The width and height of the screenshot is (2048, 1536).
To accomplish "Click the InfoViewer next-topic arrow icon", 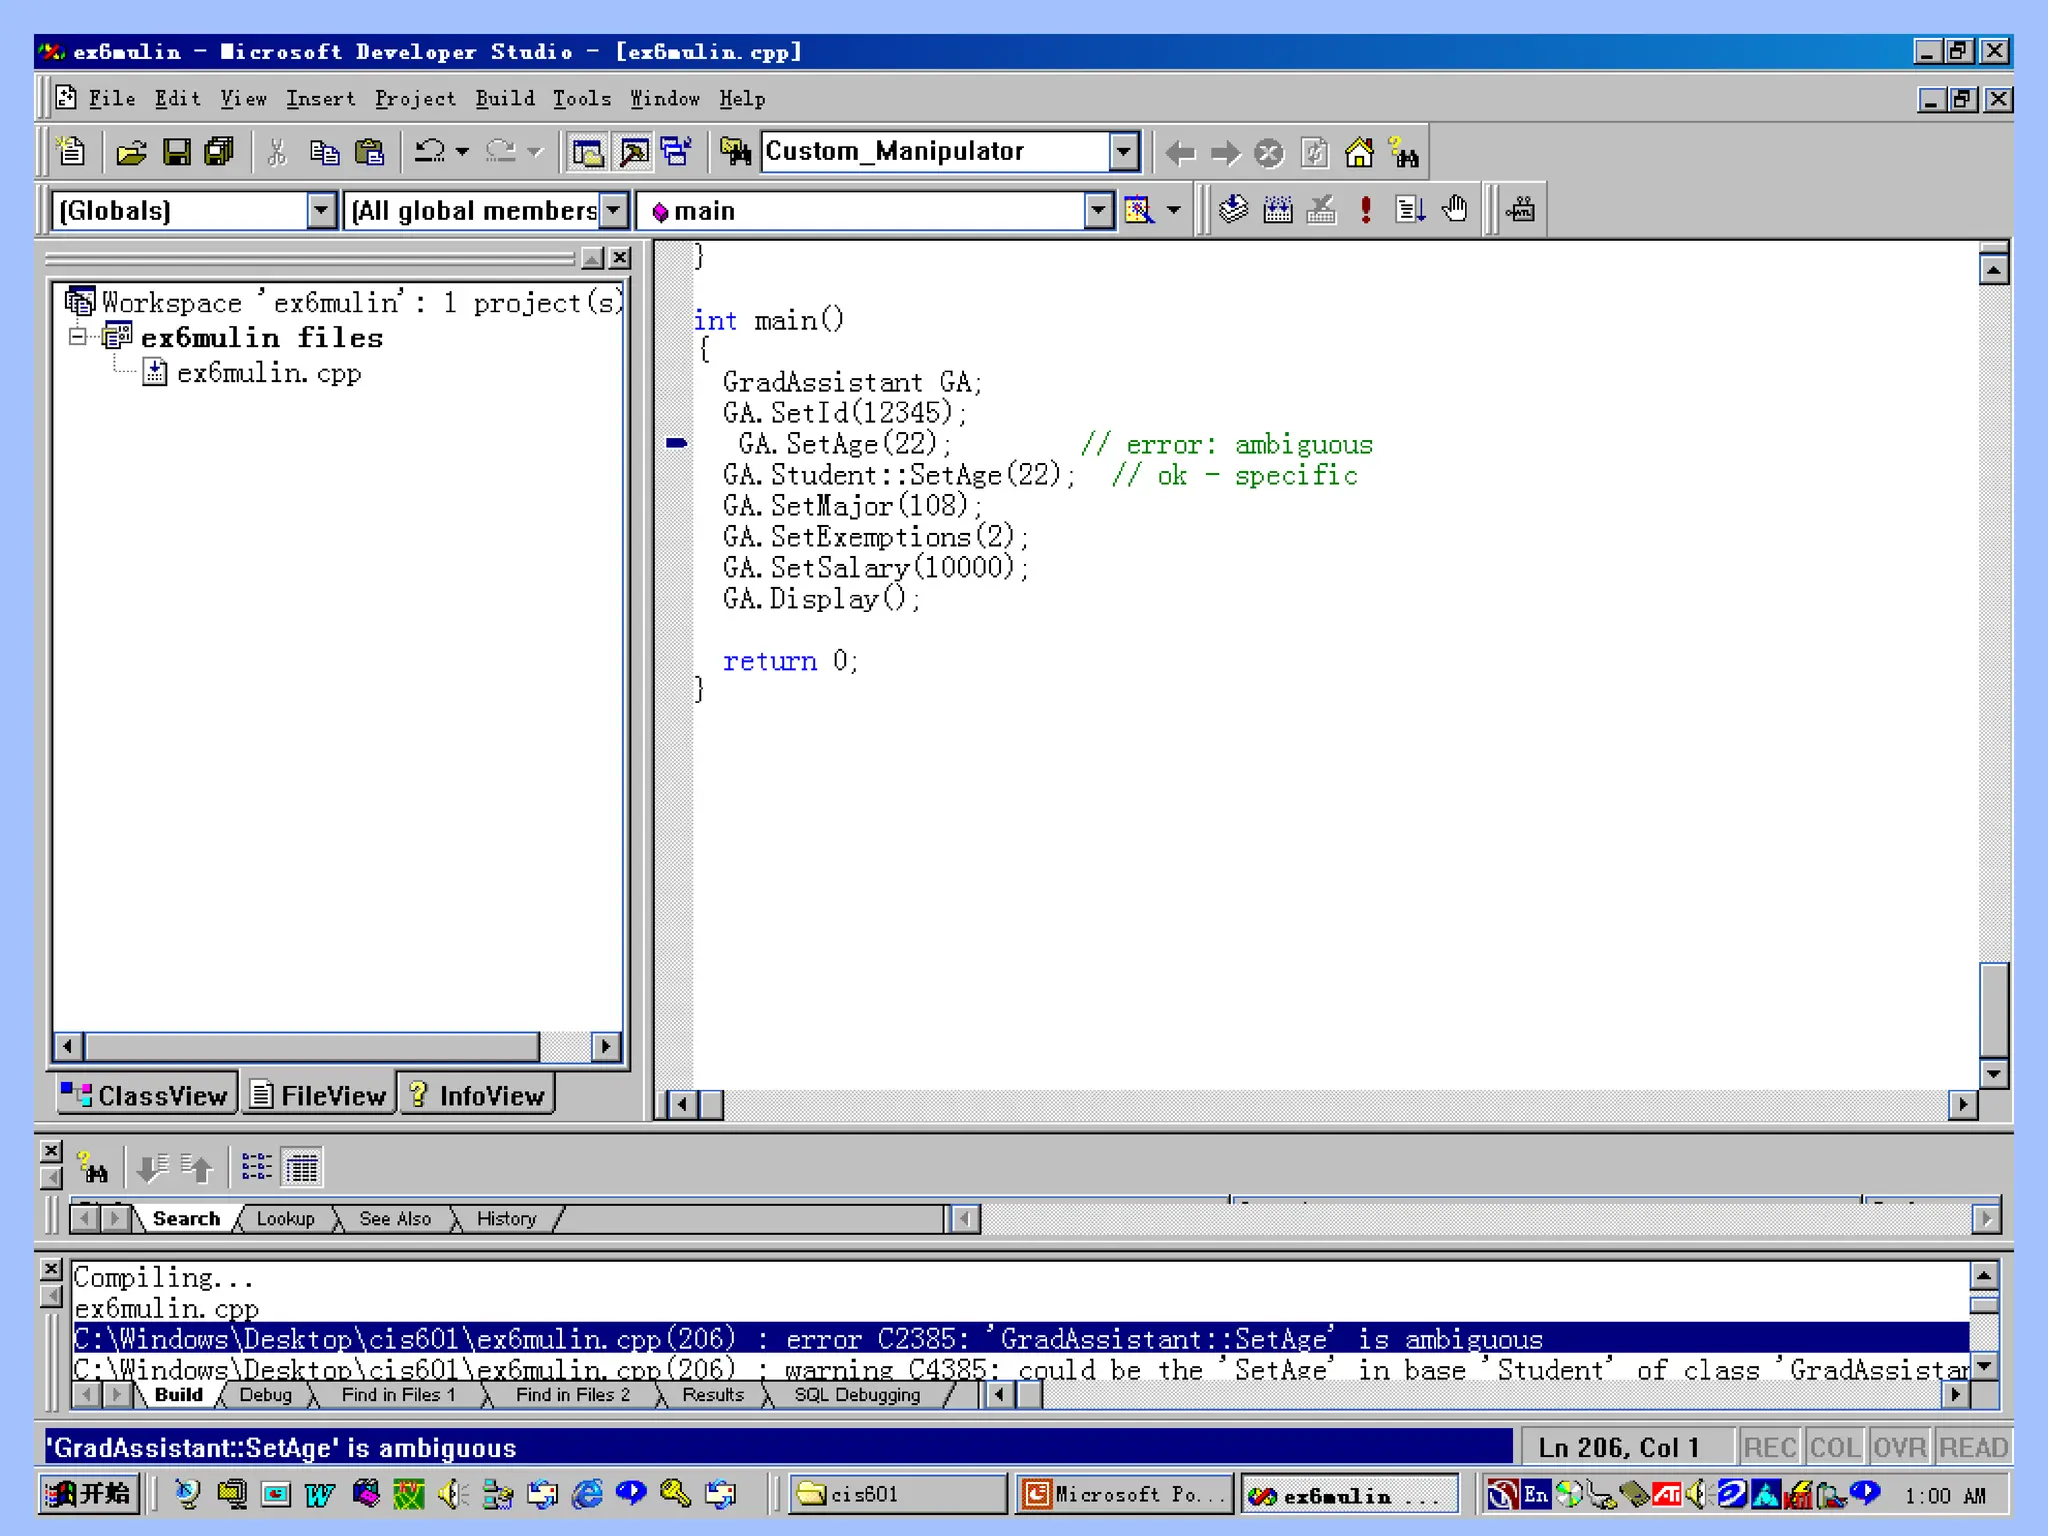I will tap(153, 1167).
